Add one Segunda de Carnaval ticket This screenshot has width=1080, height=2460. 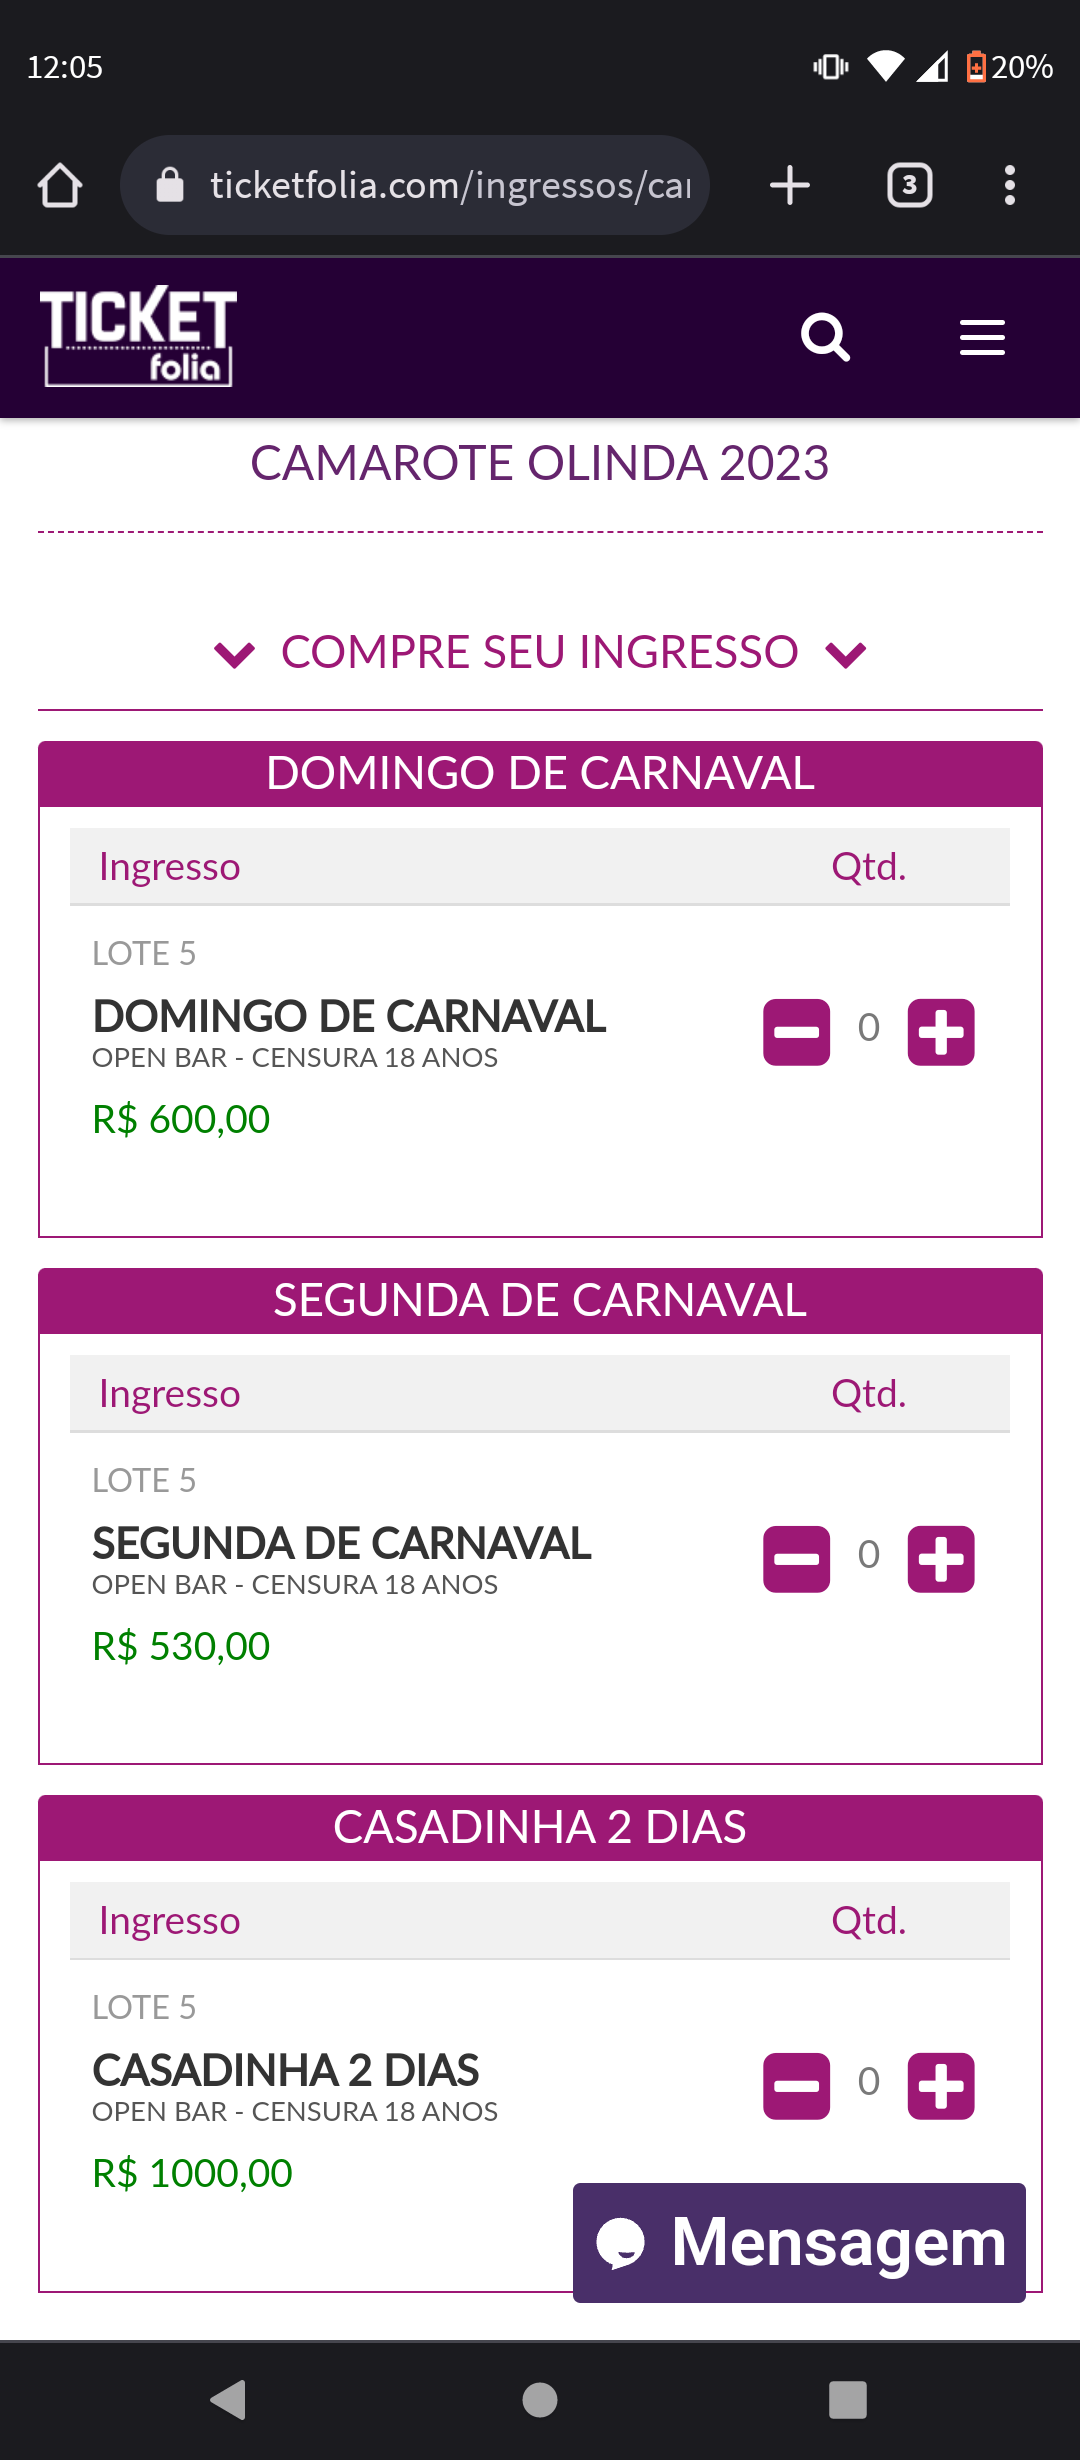tap(941, 1559)
